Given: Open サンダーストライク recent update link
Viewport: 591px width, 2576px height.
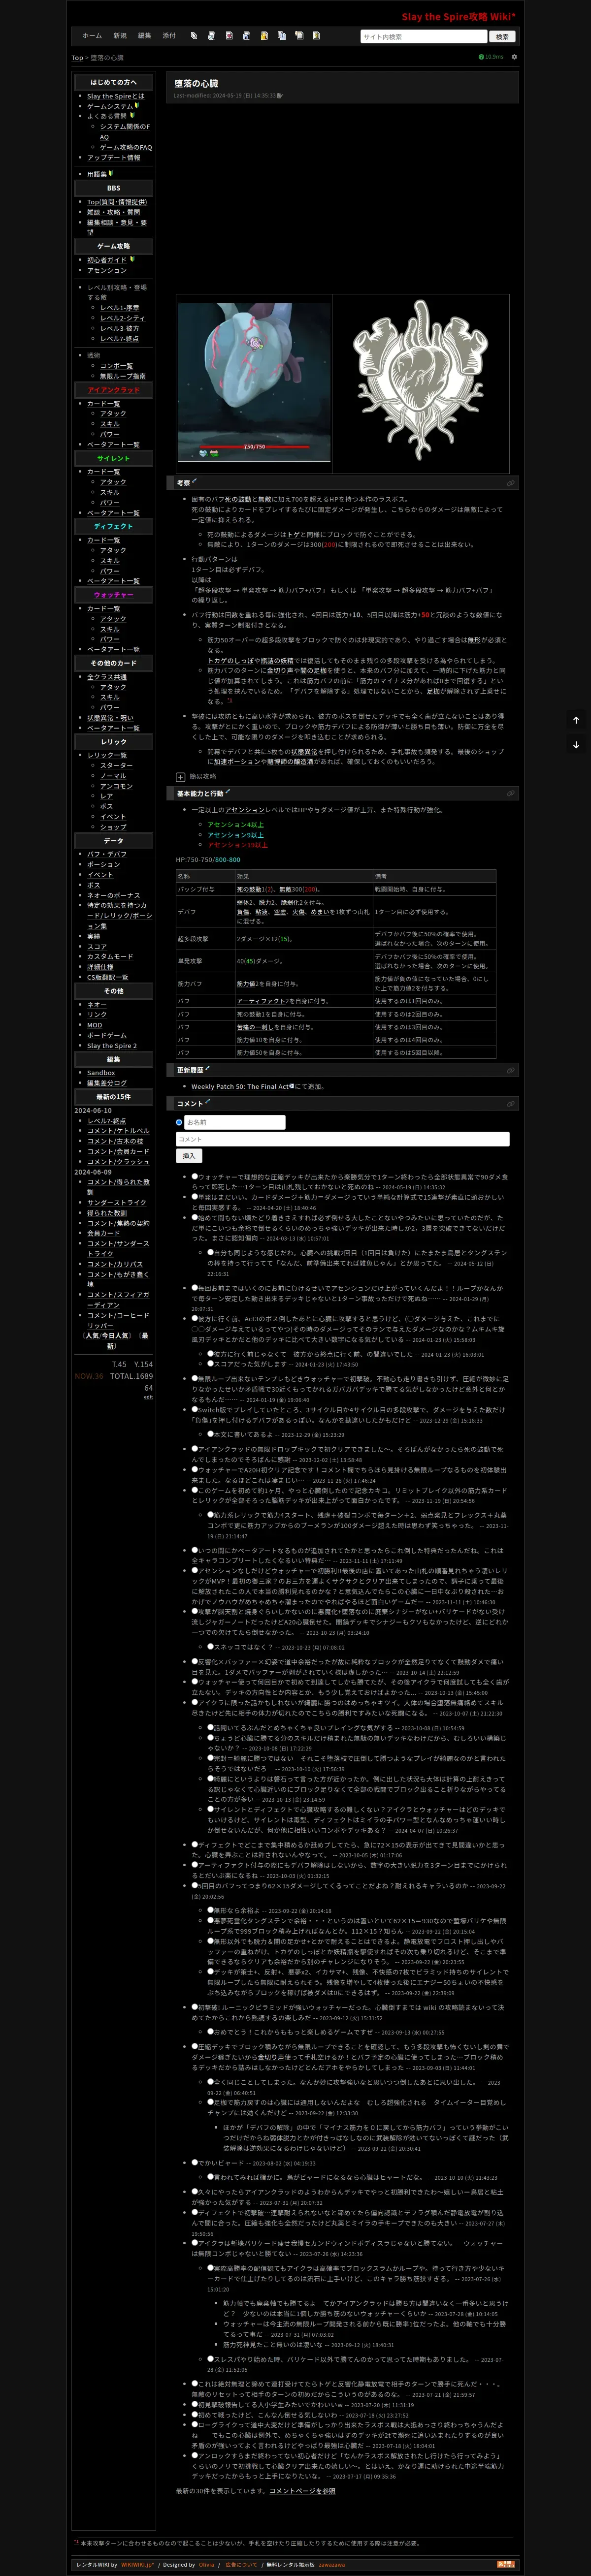Looking at the screenshot, I should pyautogui.click(x=117, y=1203).
